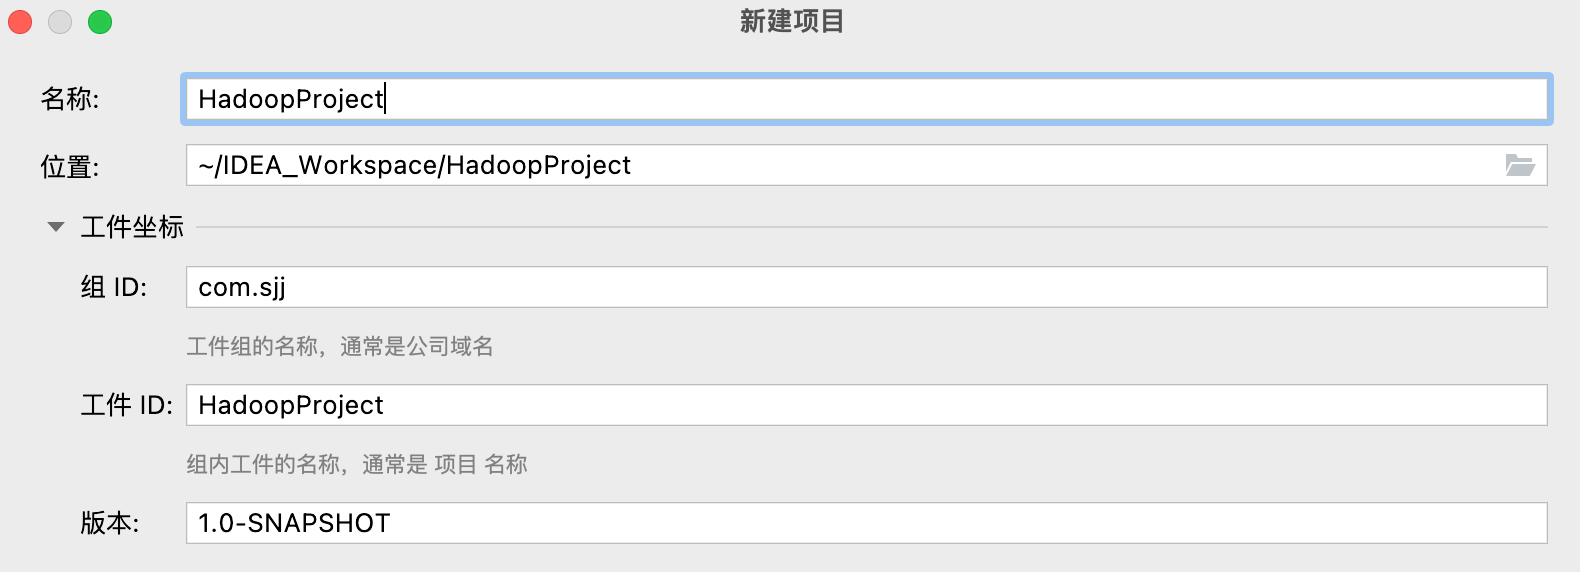Image resolution: width=1580 pixels, height=572 pixels.
Task: Close the 新建项目 dialog with red button
Action: (x=20, y=22)
